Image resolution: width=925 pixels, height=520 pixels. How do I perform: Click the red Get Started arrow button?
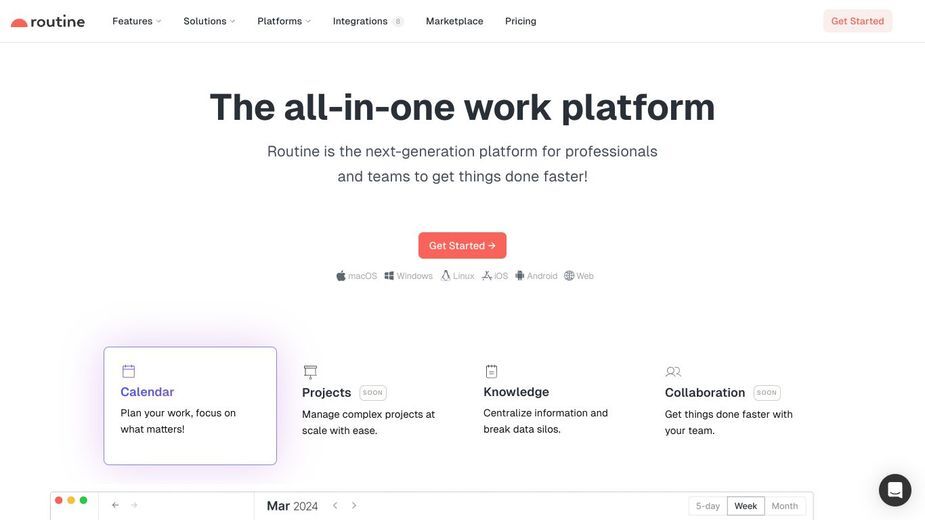pos(462,246)
